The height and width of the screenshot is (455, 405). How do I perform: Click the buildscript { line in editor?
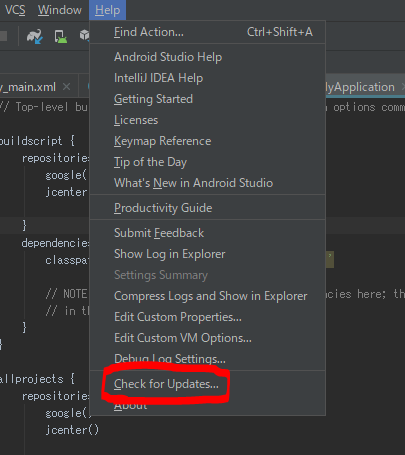pyautogui.click(x=37, y=141)
